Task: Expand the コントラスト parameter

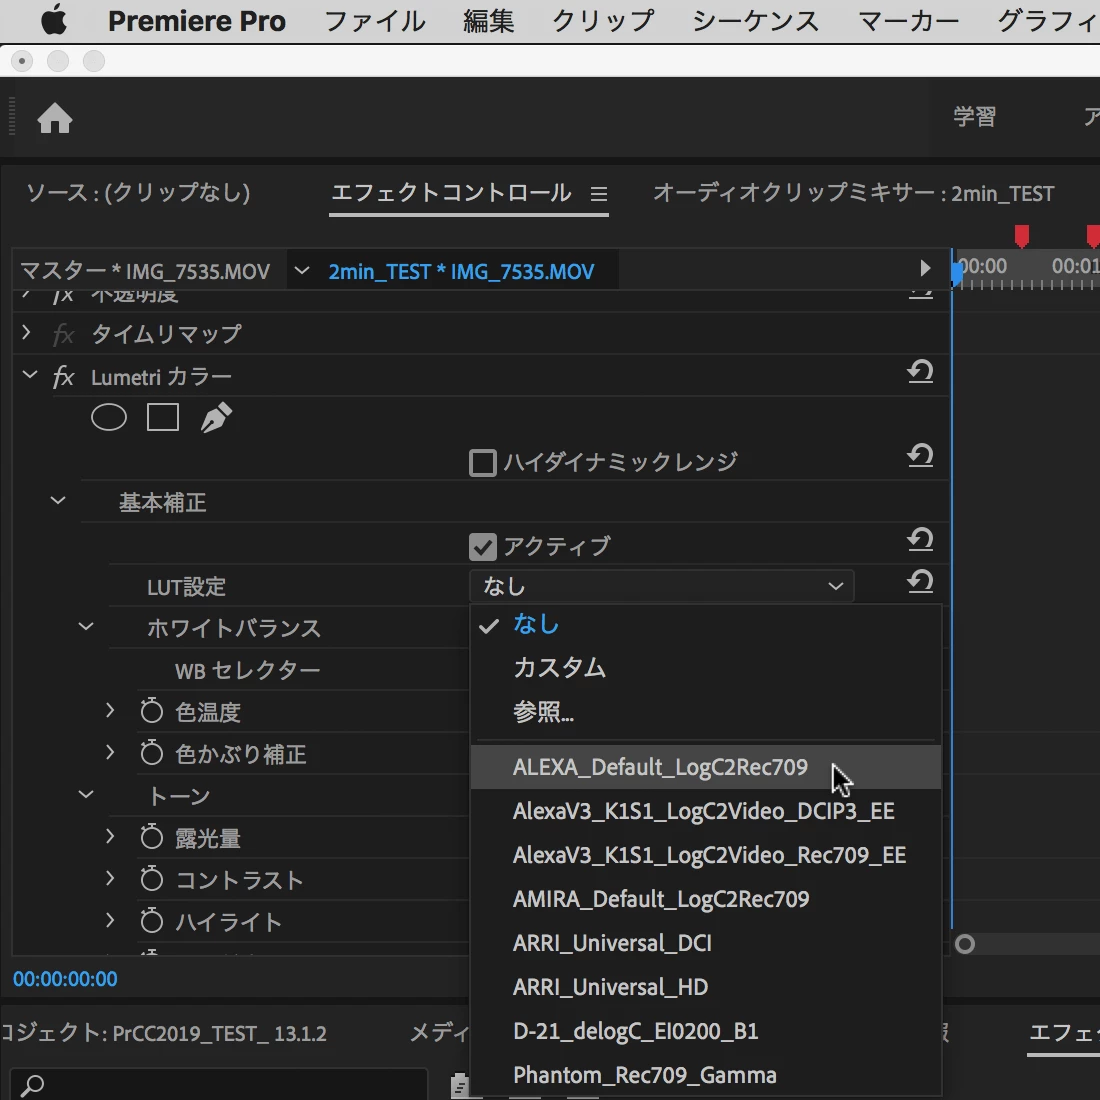Action: coord(110,878)
